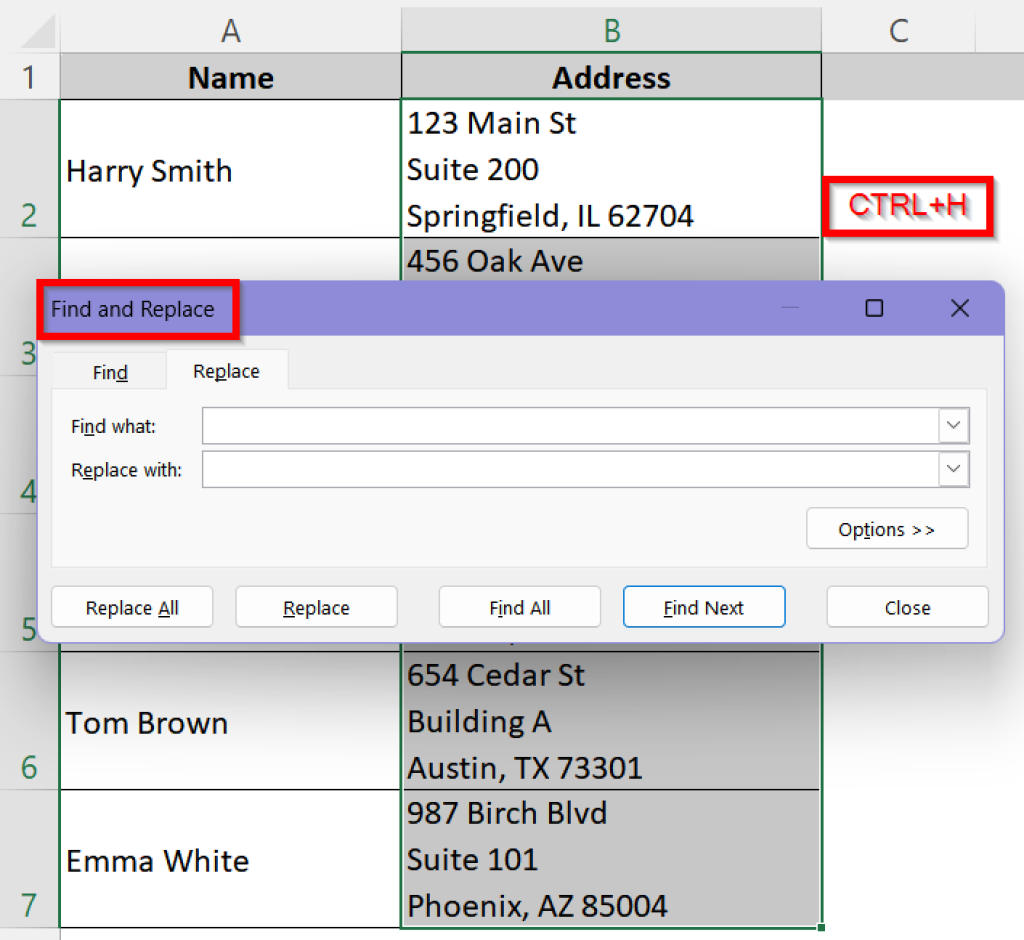Click inside the Find what field

coord(570,425)
